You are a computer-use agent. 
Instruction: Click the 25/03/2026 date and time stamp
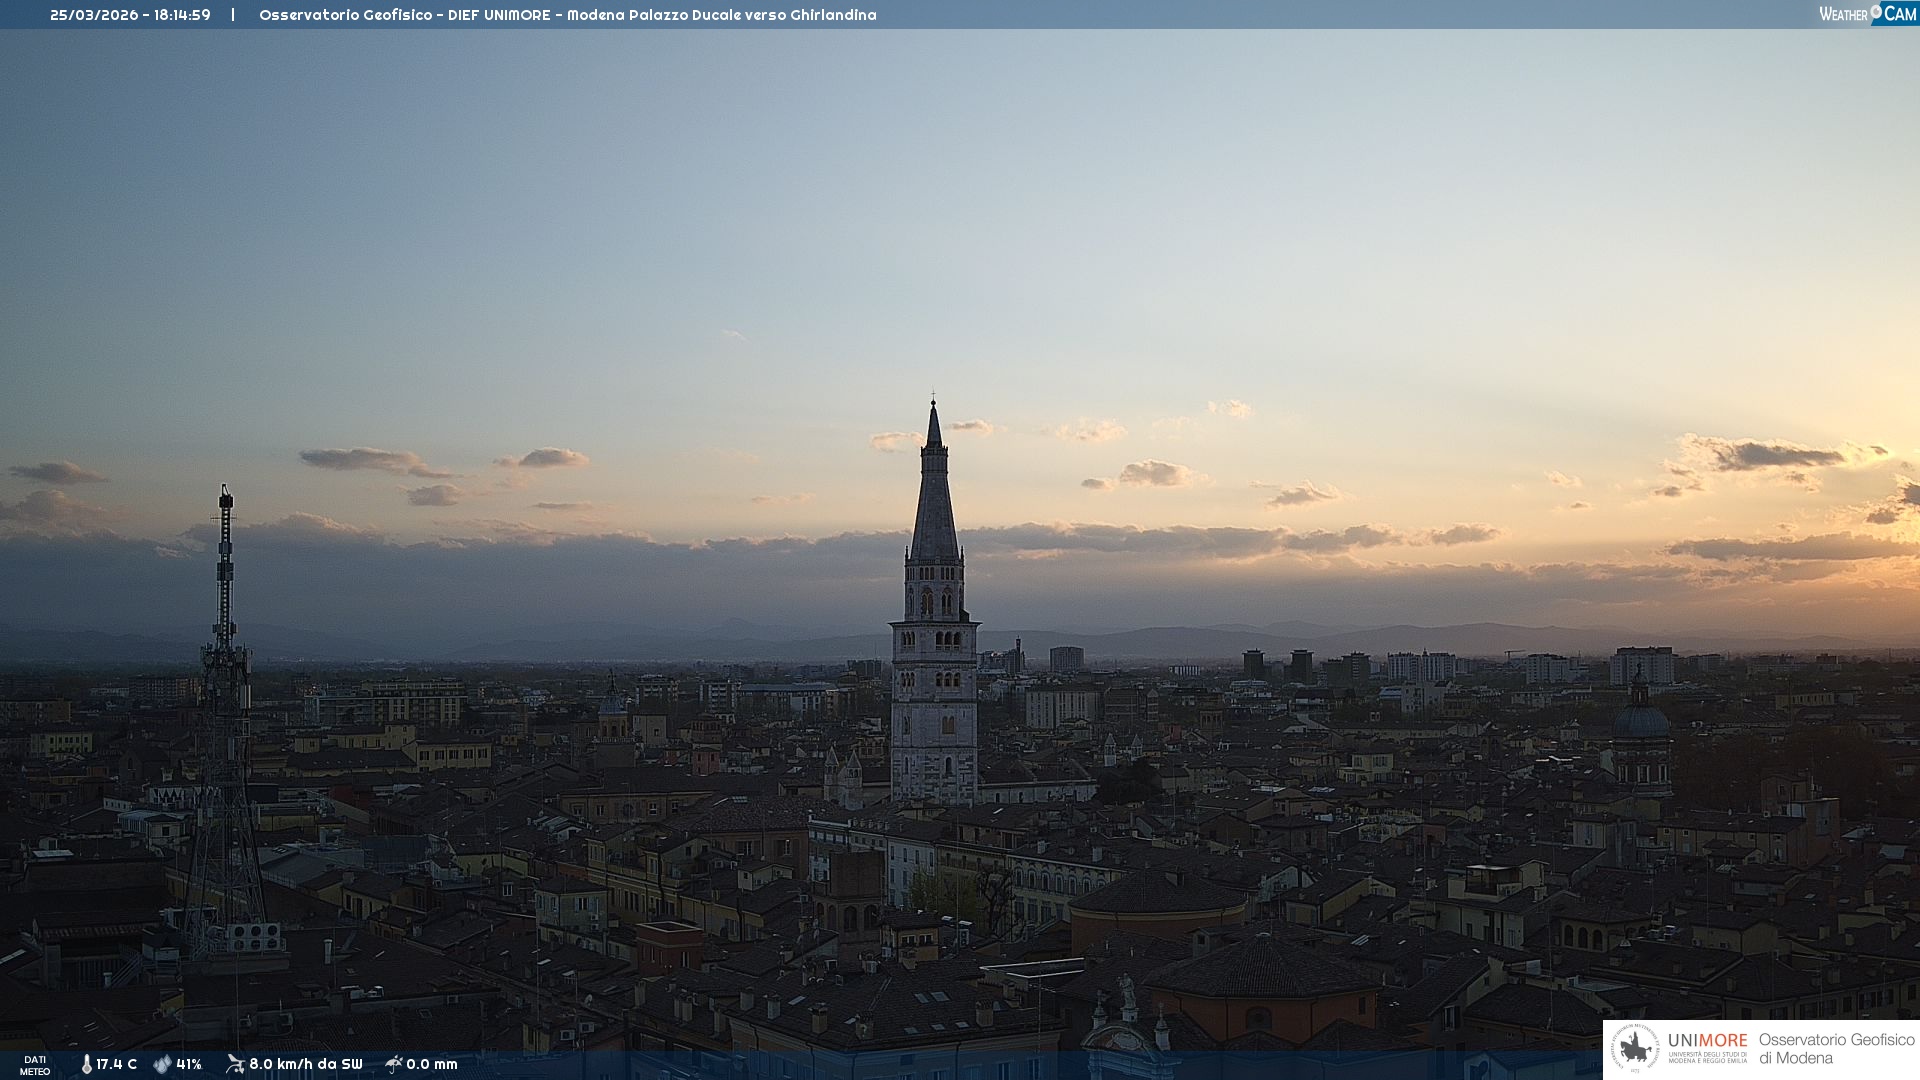coord(130,15)
